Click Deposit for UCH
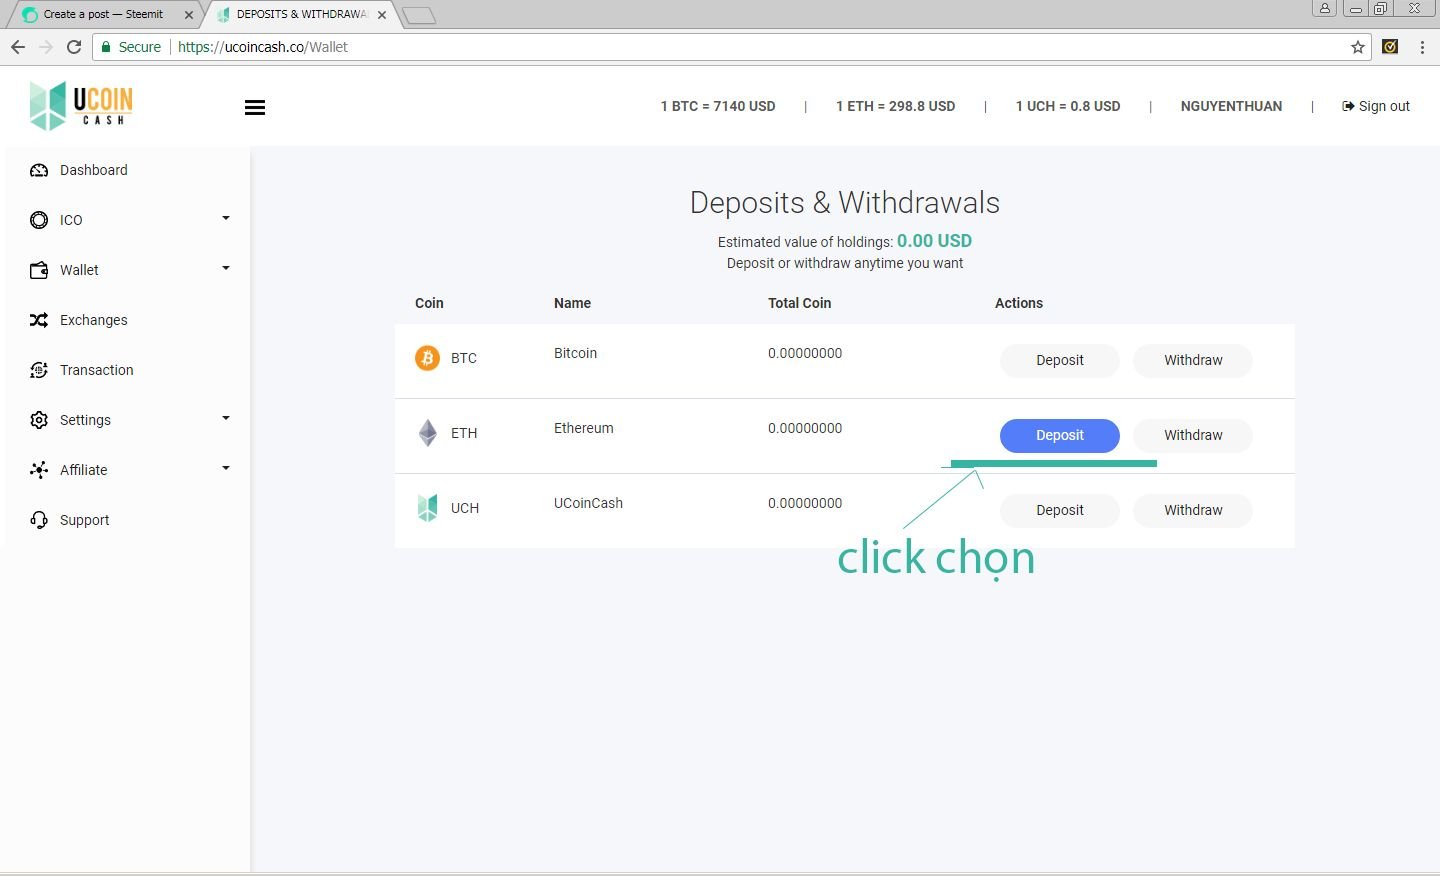Screen dimensions: 1440x876 [1060, 510]
